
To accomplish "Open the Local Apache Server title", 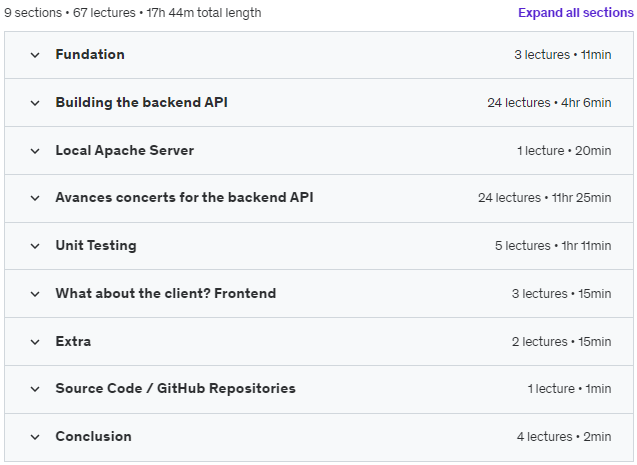I will coord(124,150).
